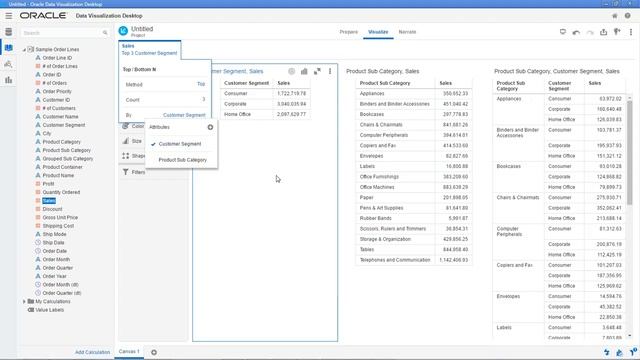640x360 pixels.
Task: Click the Paper row in Product Sub Category table
Action: tap(413, 198)
